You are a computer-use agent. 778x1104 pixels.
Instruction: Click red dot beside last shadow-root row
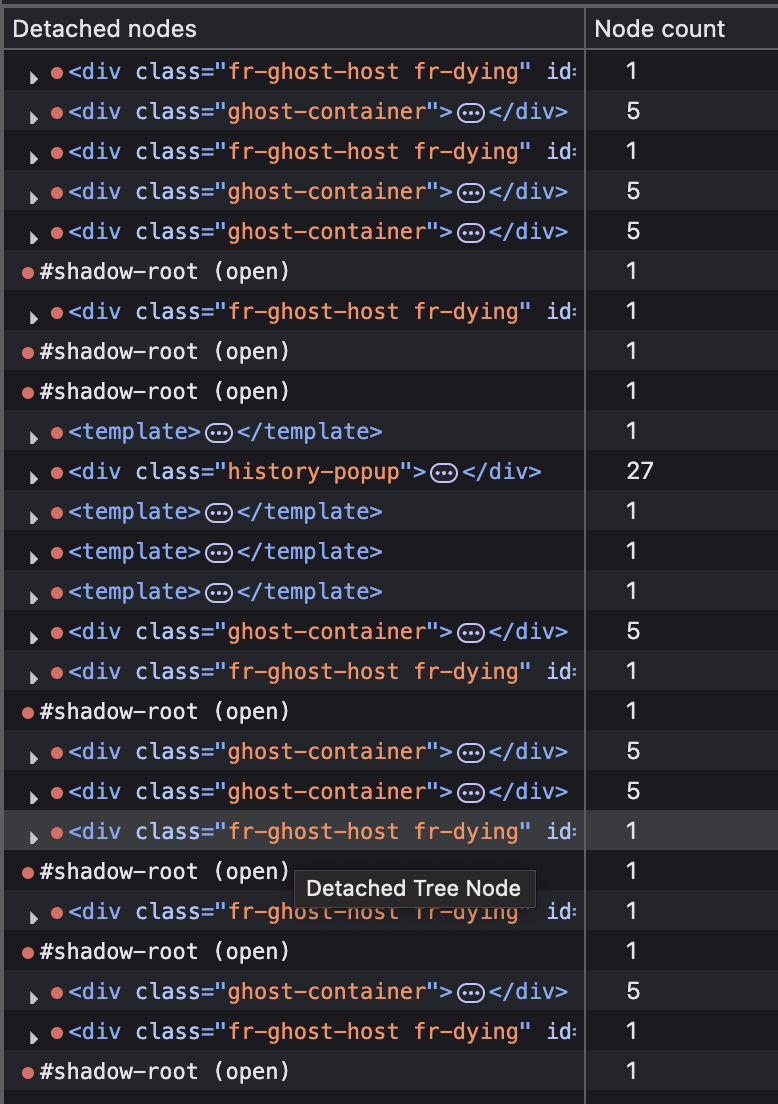[28, 1072]
